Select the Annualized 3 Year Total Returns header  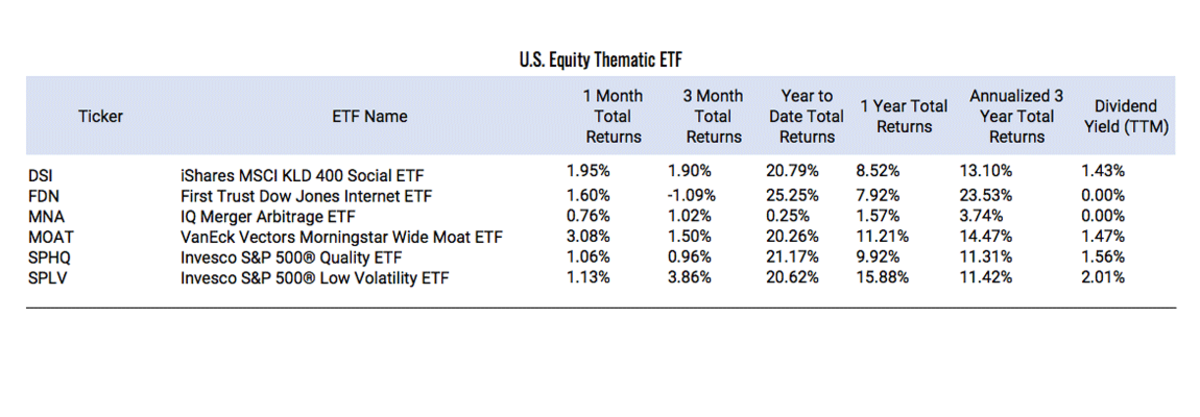(x=1016, y=116)
